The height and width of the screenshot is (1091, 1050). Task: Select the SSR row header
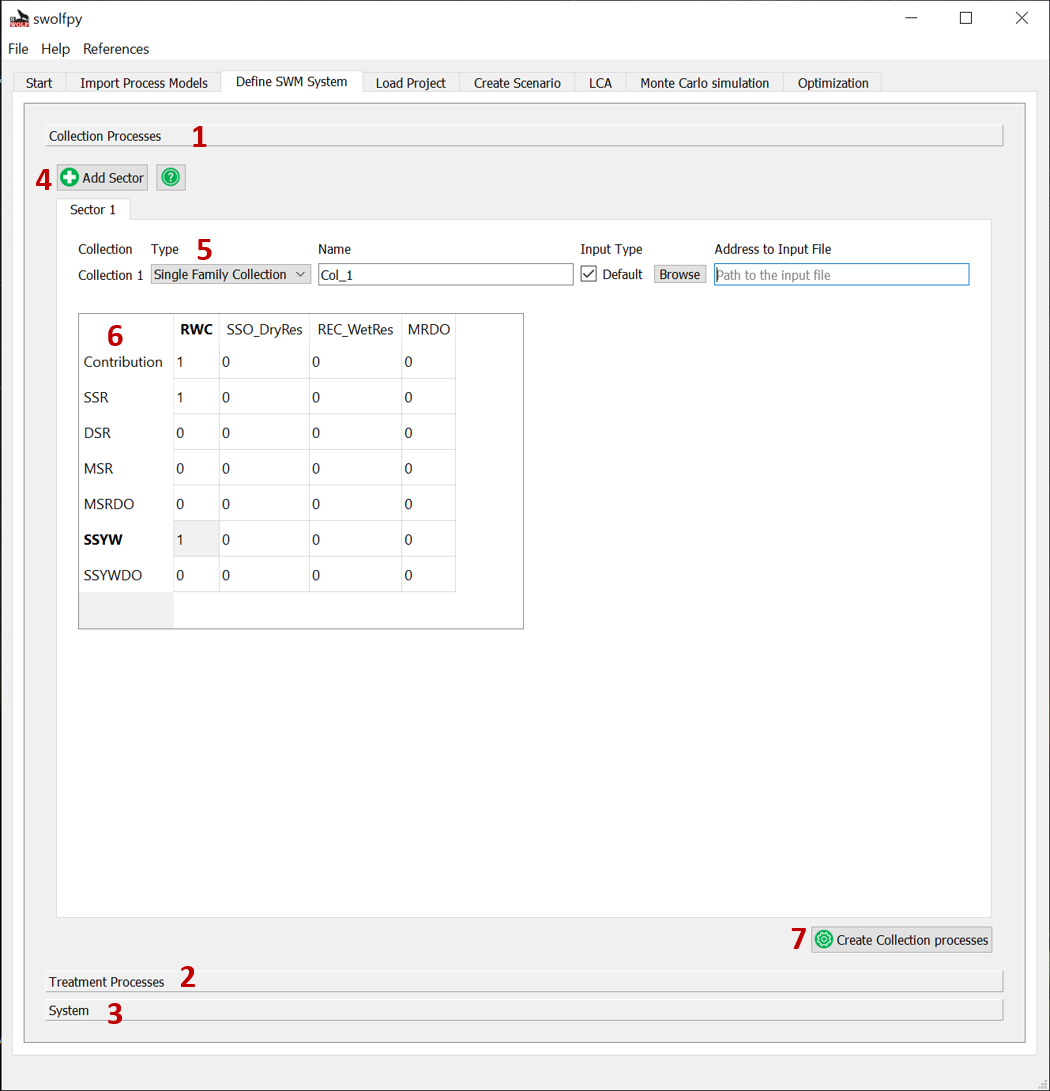pyautogui.click(x=126, y=397)
